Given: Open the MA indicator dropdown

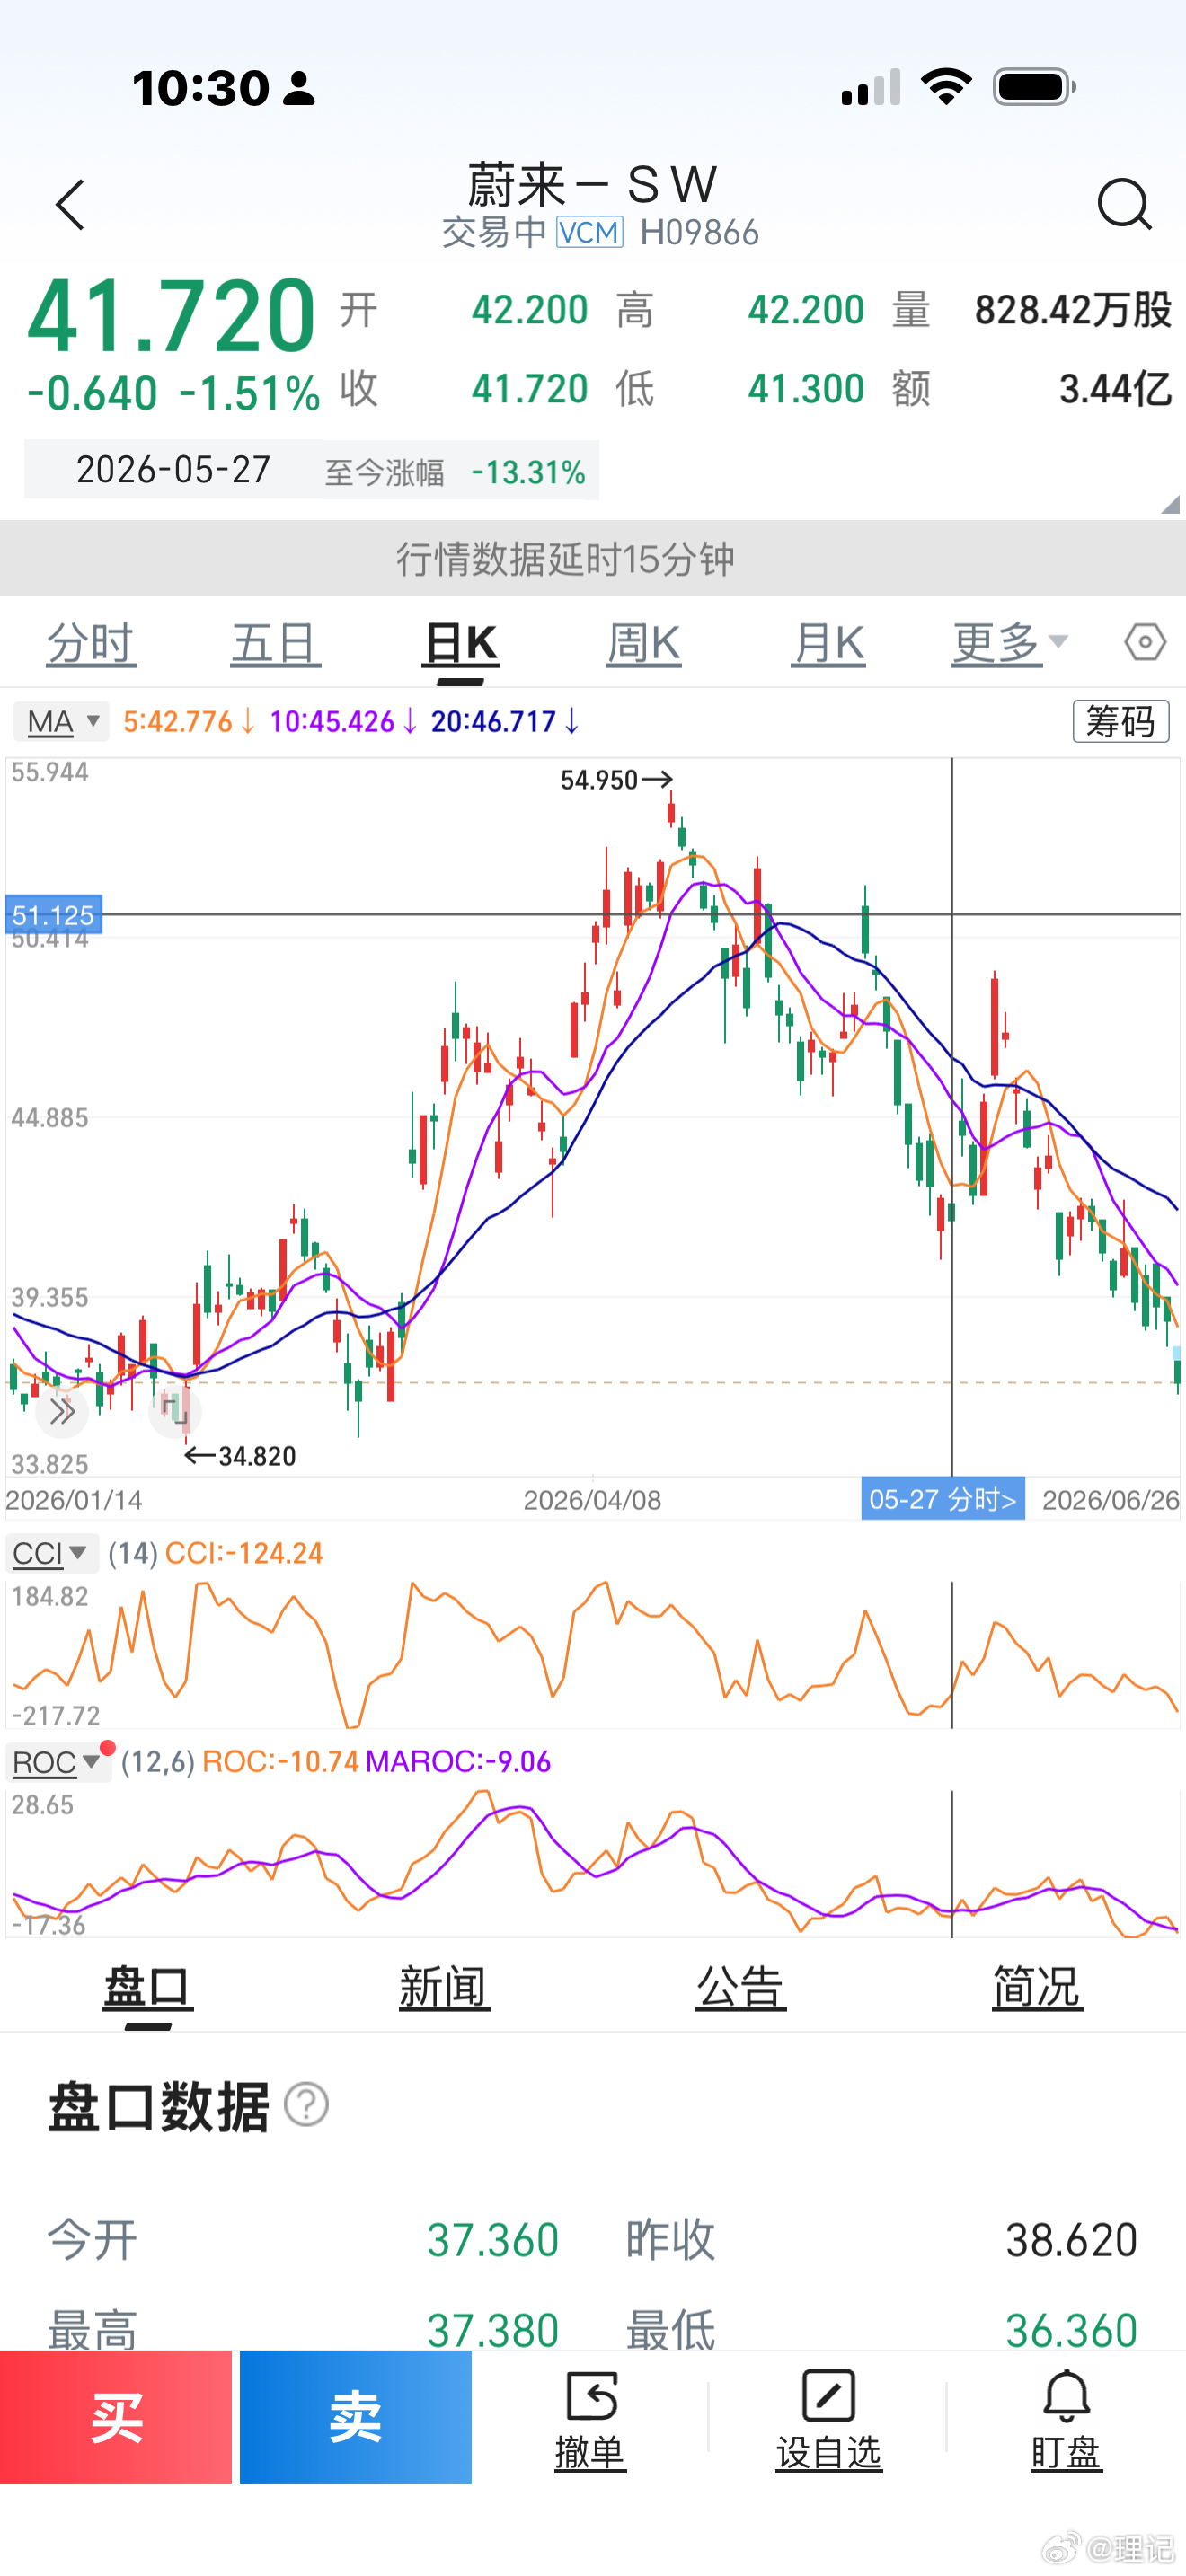Looking at the screenshot, I should coord(61,721).
